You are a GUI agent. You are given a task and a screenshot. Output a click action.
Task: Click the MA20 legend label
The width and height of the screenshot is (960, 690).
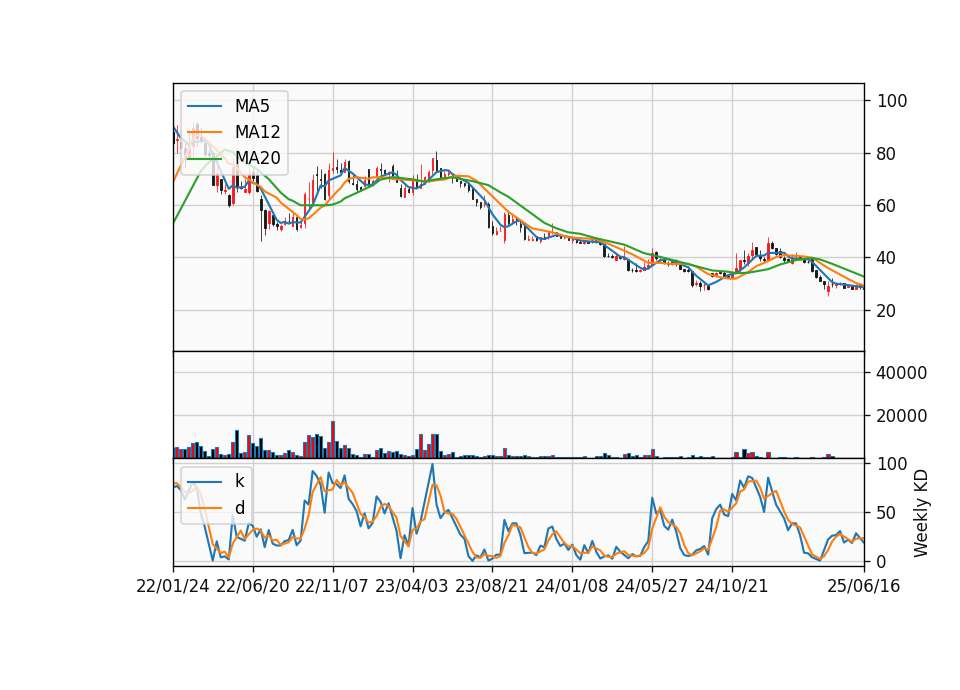257,158
